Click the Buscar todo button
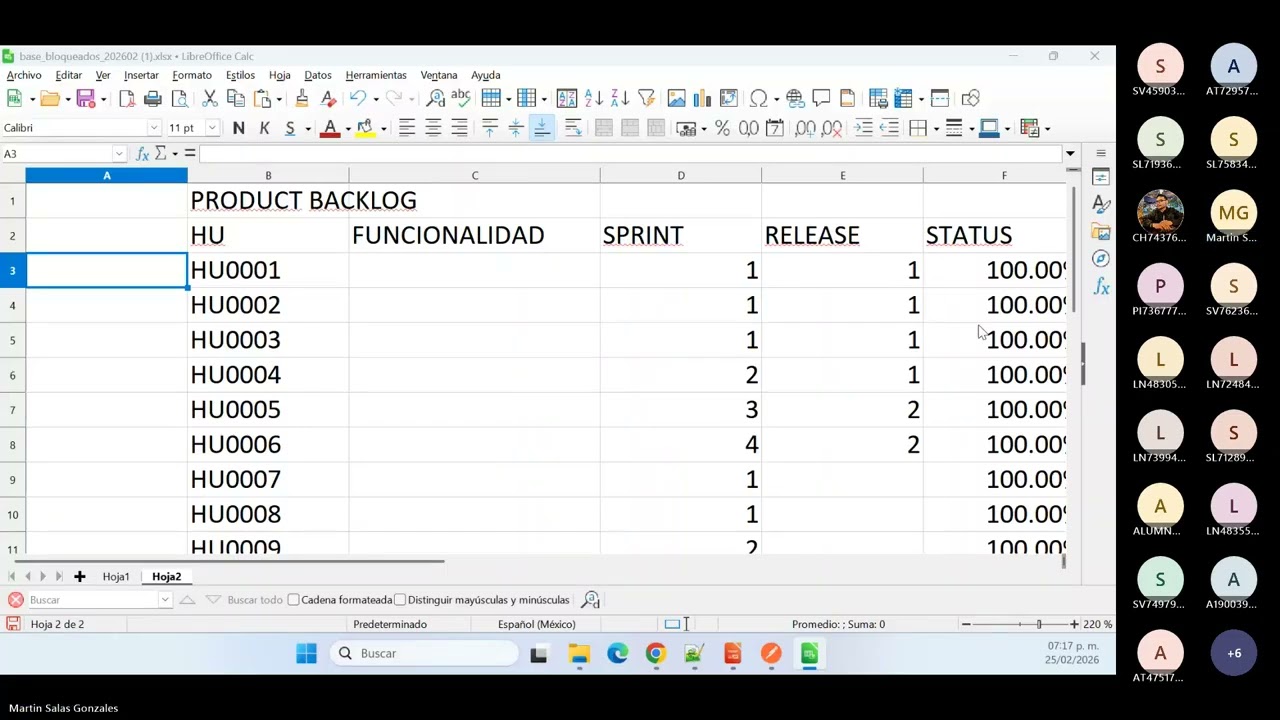The width and height of the screenshot is (1280, 720). pyautogui.click(x=255, y=600)
